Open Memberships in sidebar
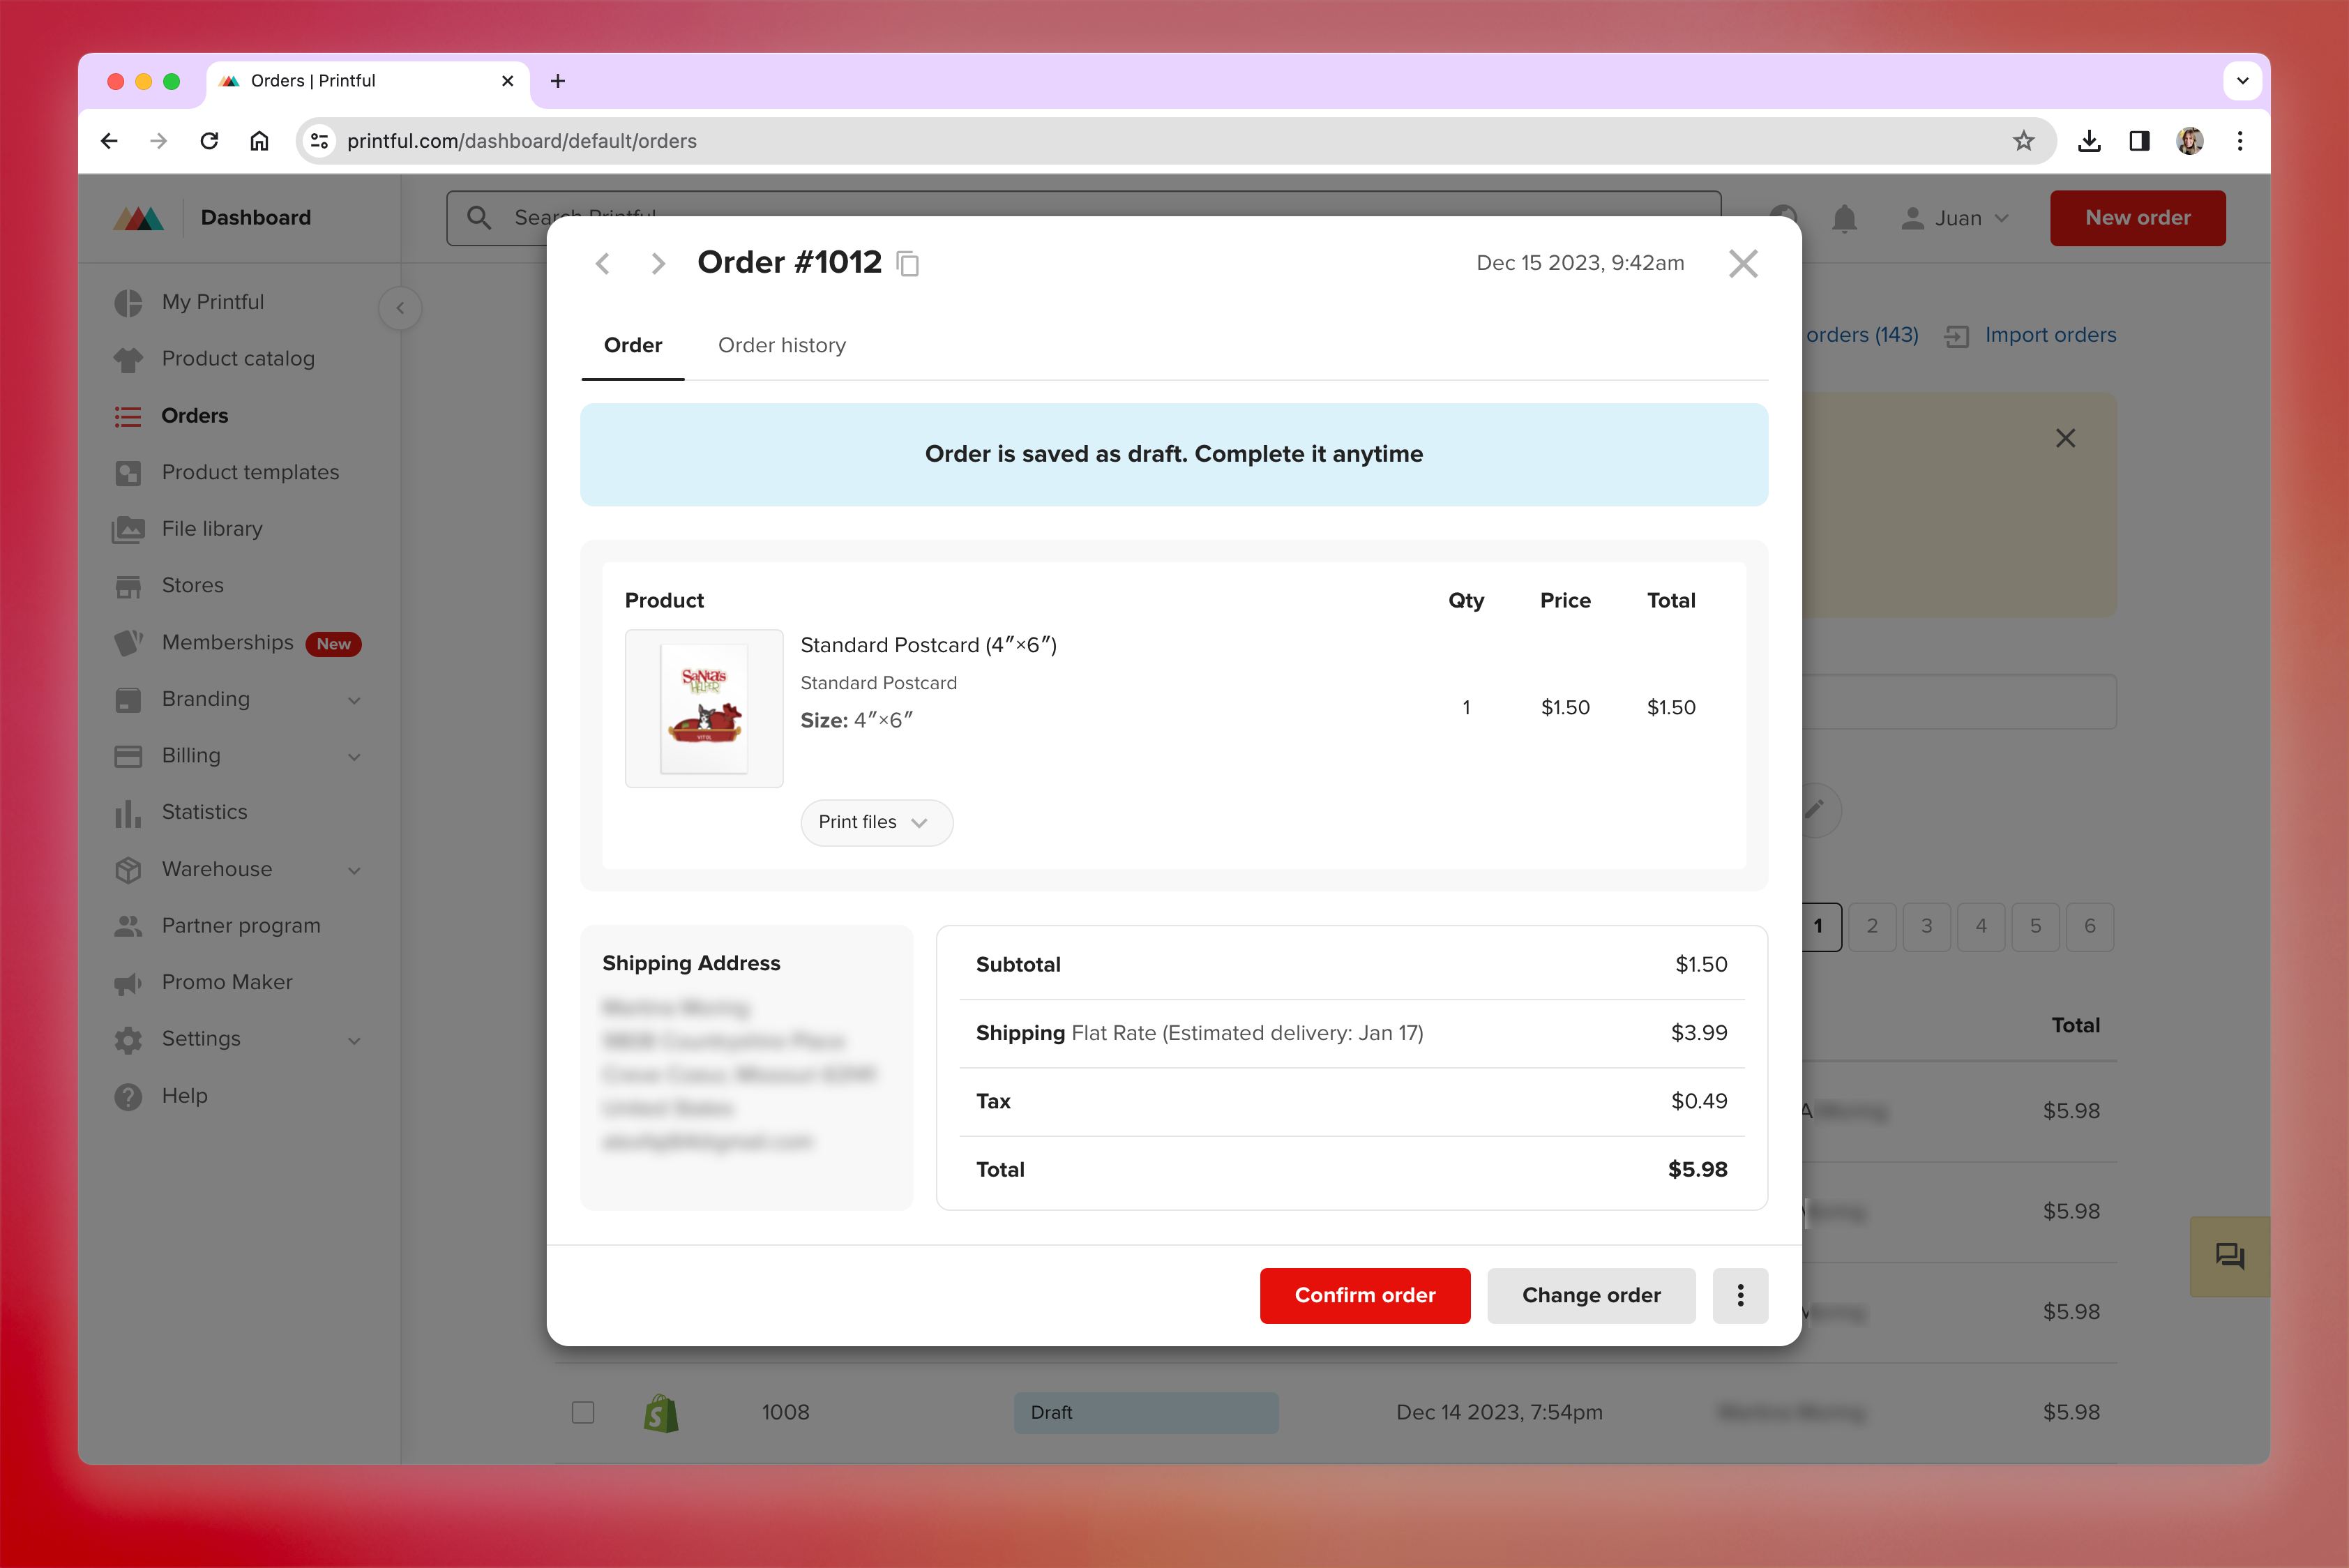 click(x=227, y=642)
